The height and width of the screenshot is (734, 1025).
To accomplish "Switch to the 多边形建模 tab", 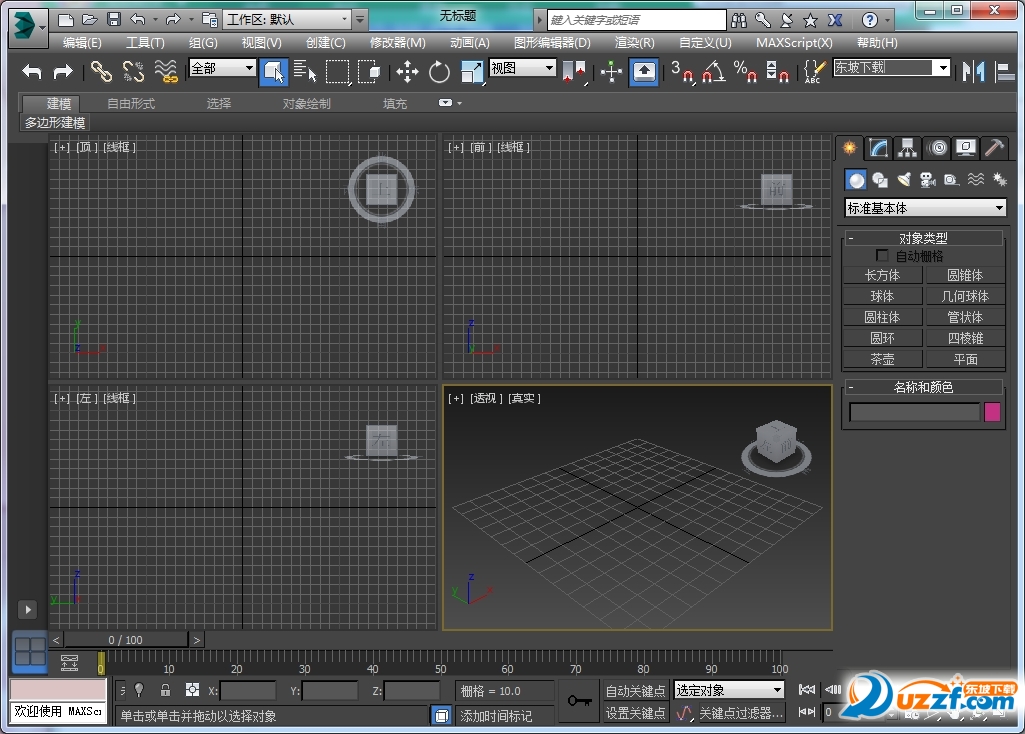I will pos(55,122).
